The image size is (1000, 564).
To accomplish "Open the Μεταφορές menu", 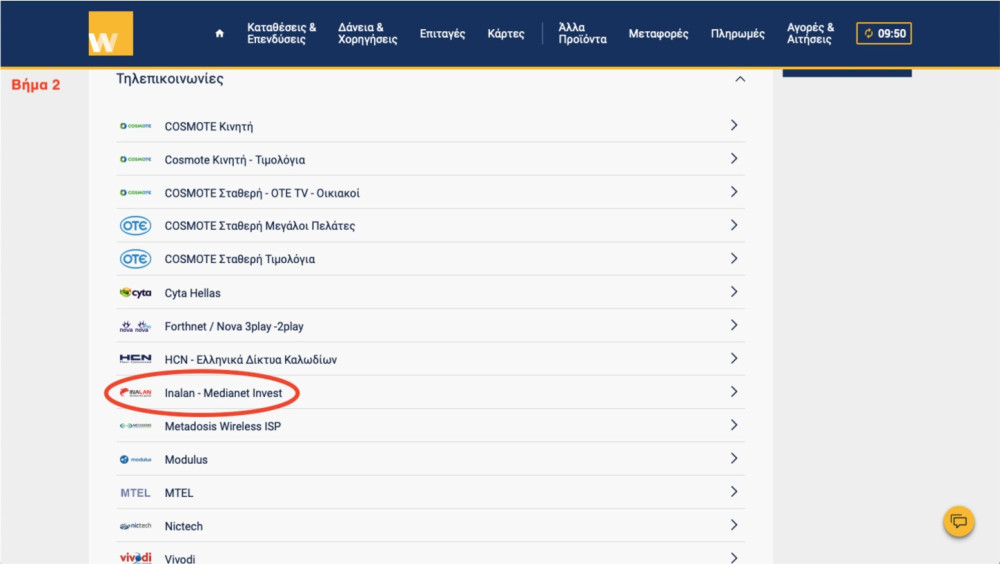I will pos(658,33).
